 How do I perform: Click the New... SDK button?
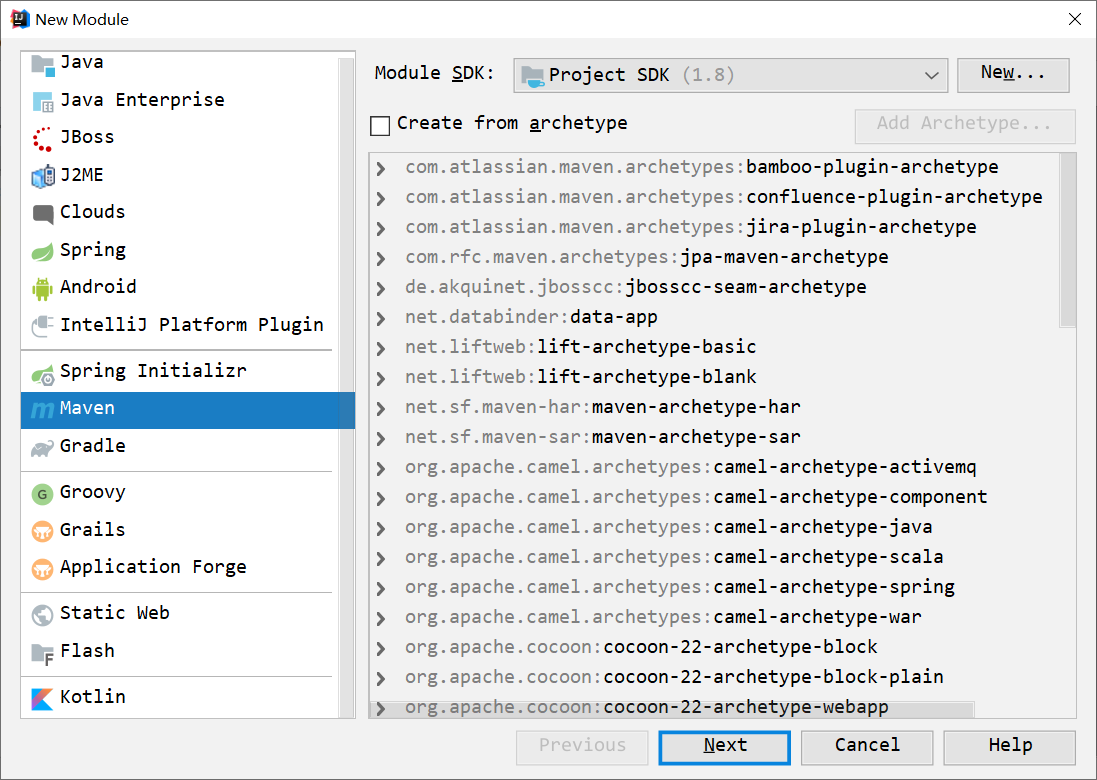[1012, 74]
